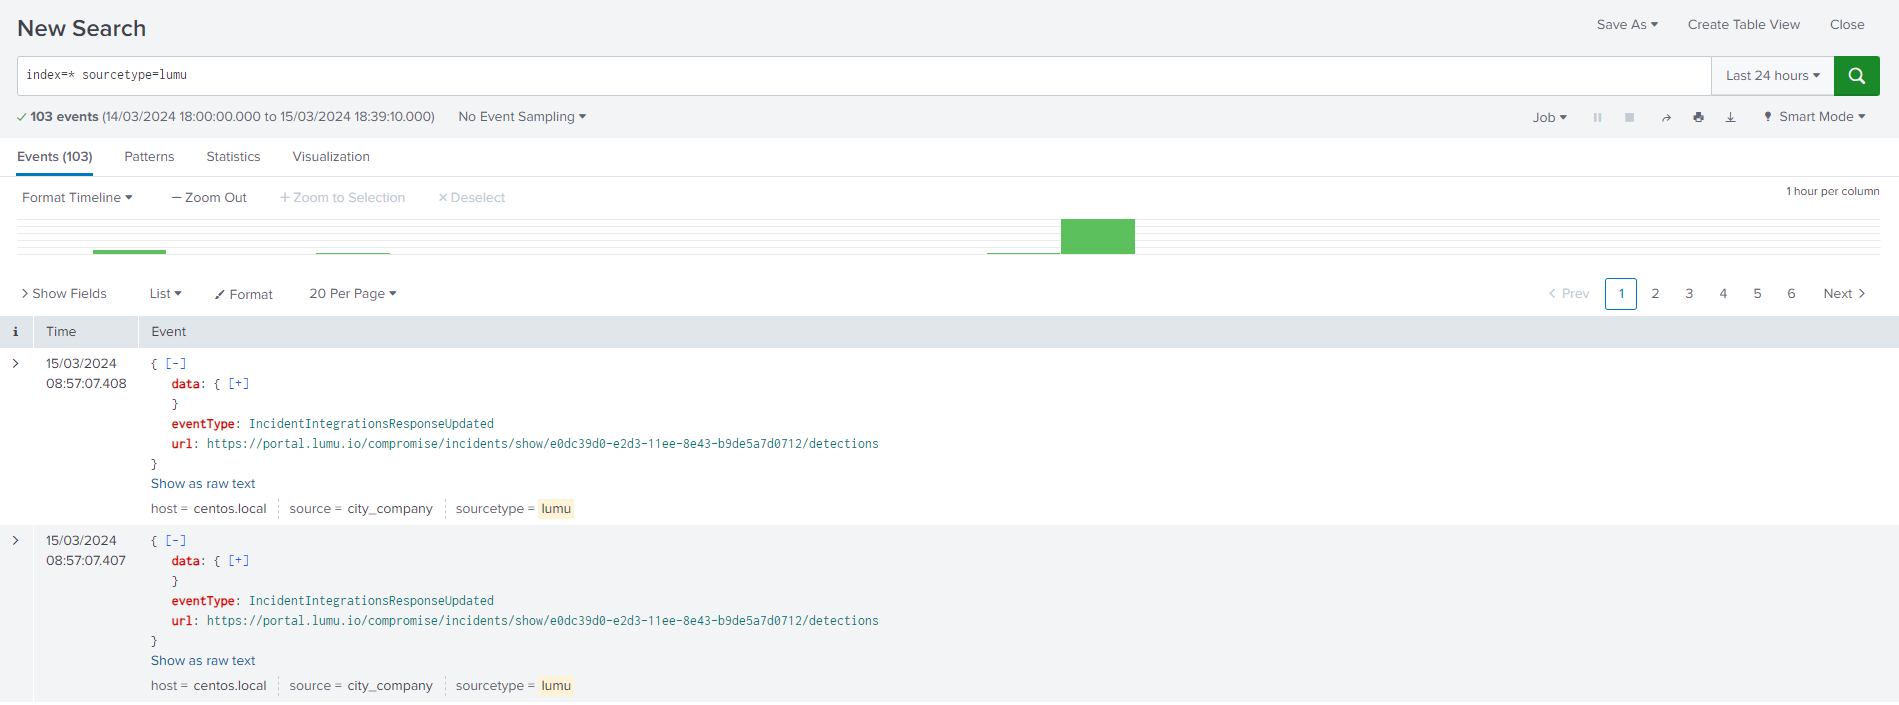Open the Last 24 hours time range picker
Viewport: 1899px width, 705px height.
pyautogui.click(x=1772, y=76)
